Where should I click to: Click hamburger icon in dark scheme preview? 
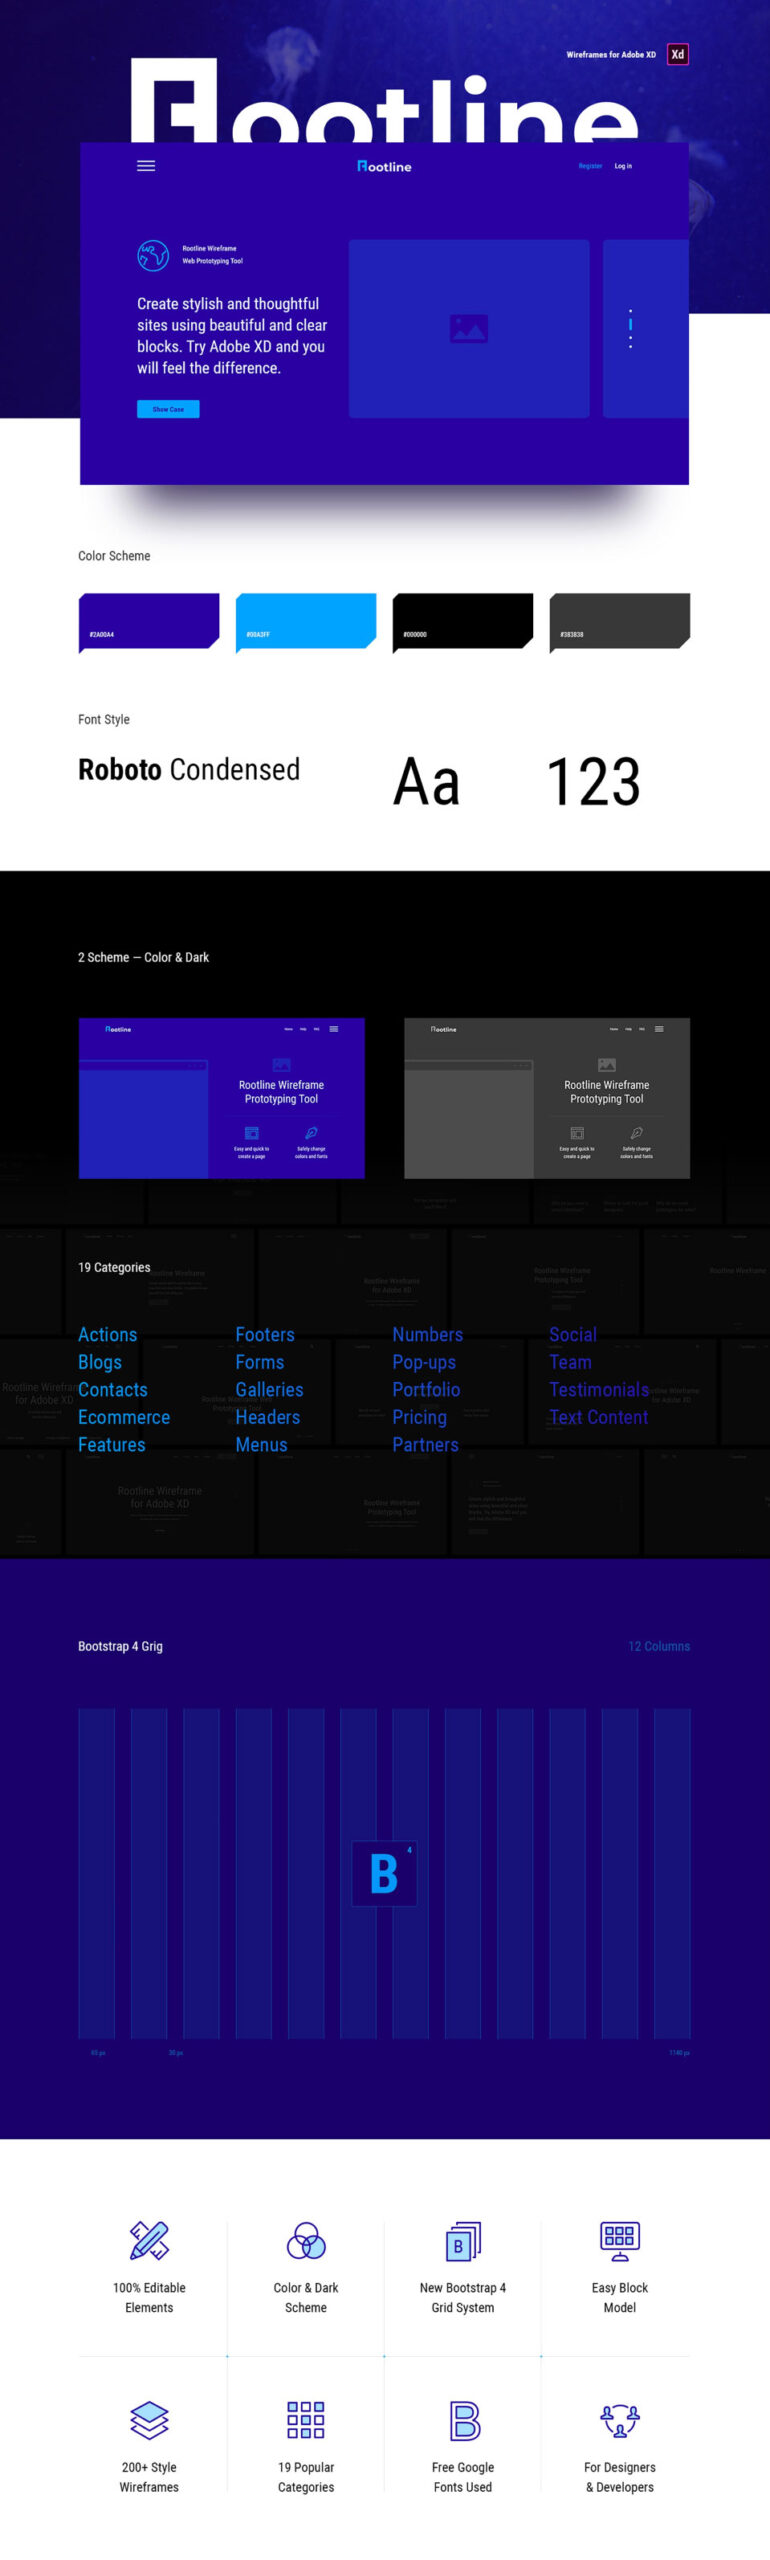[x=659, y=1028]
